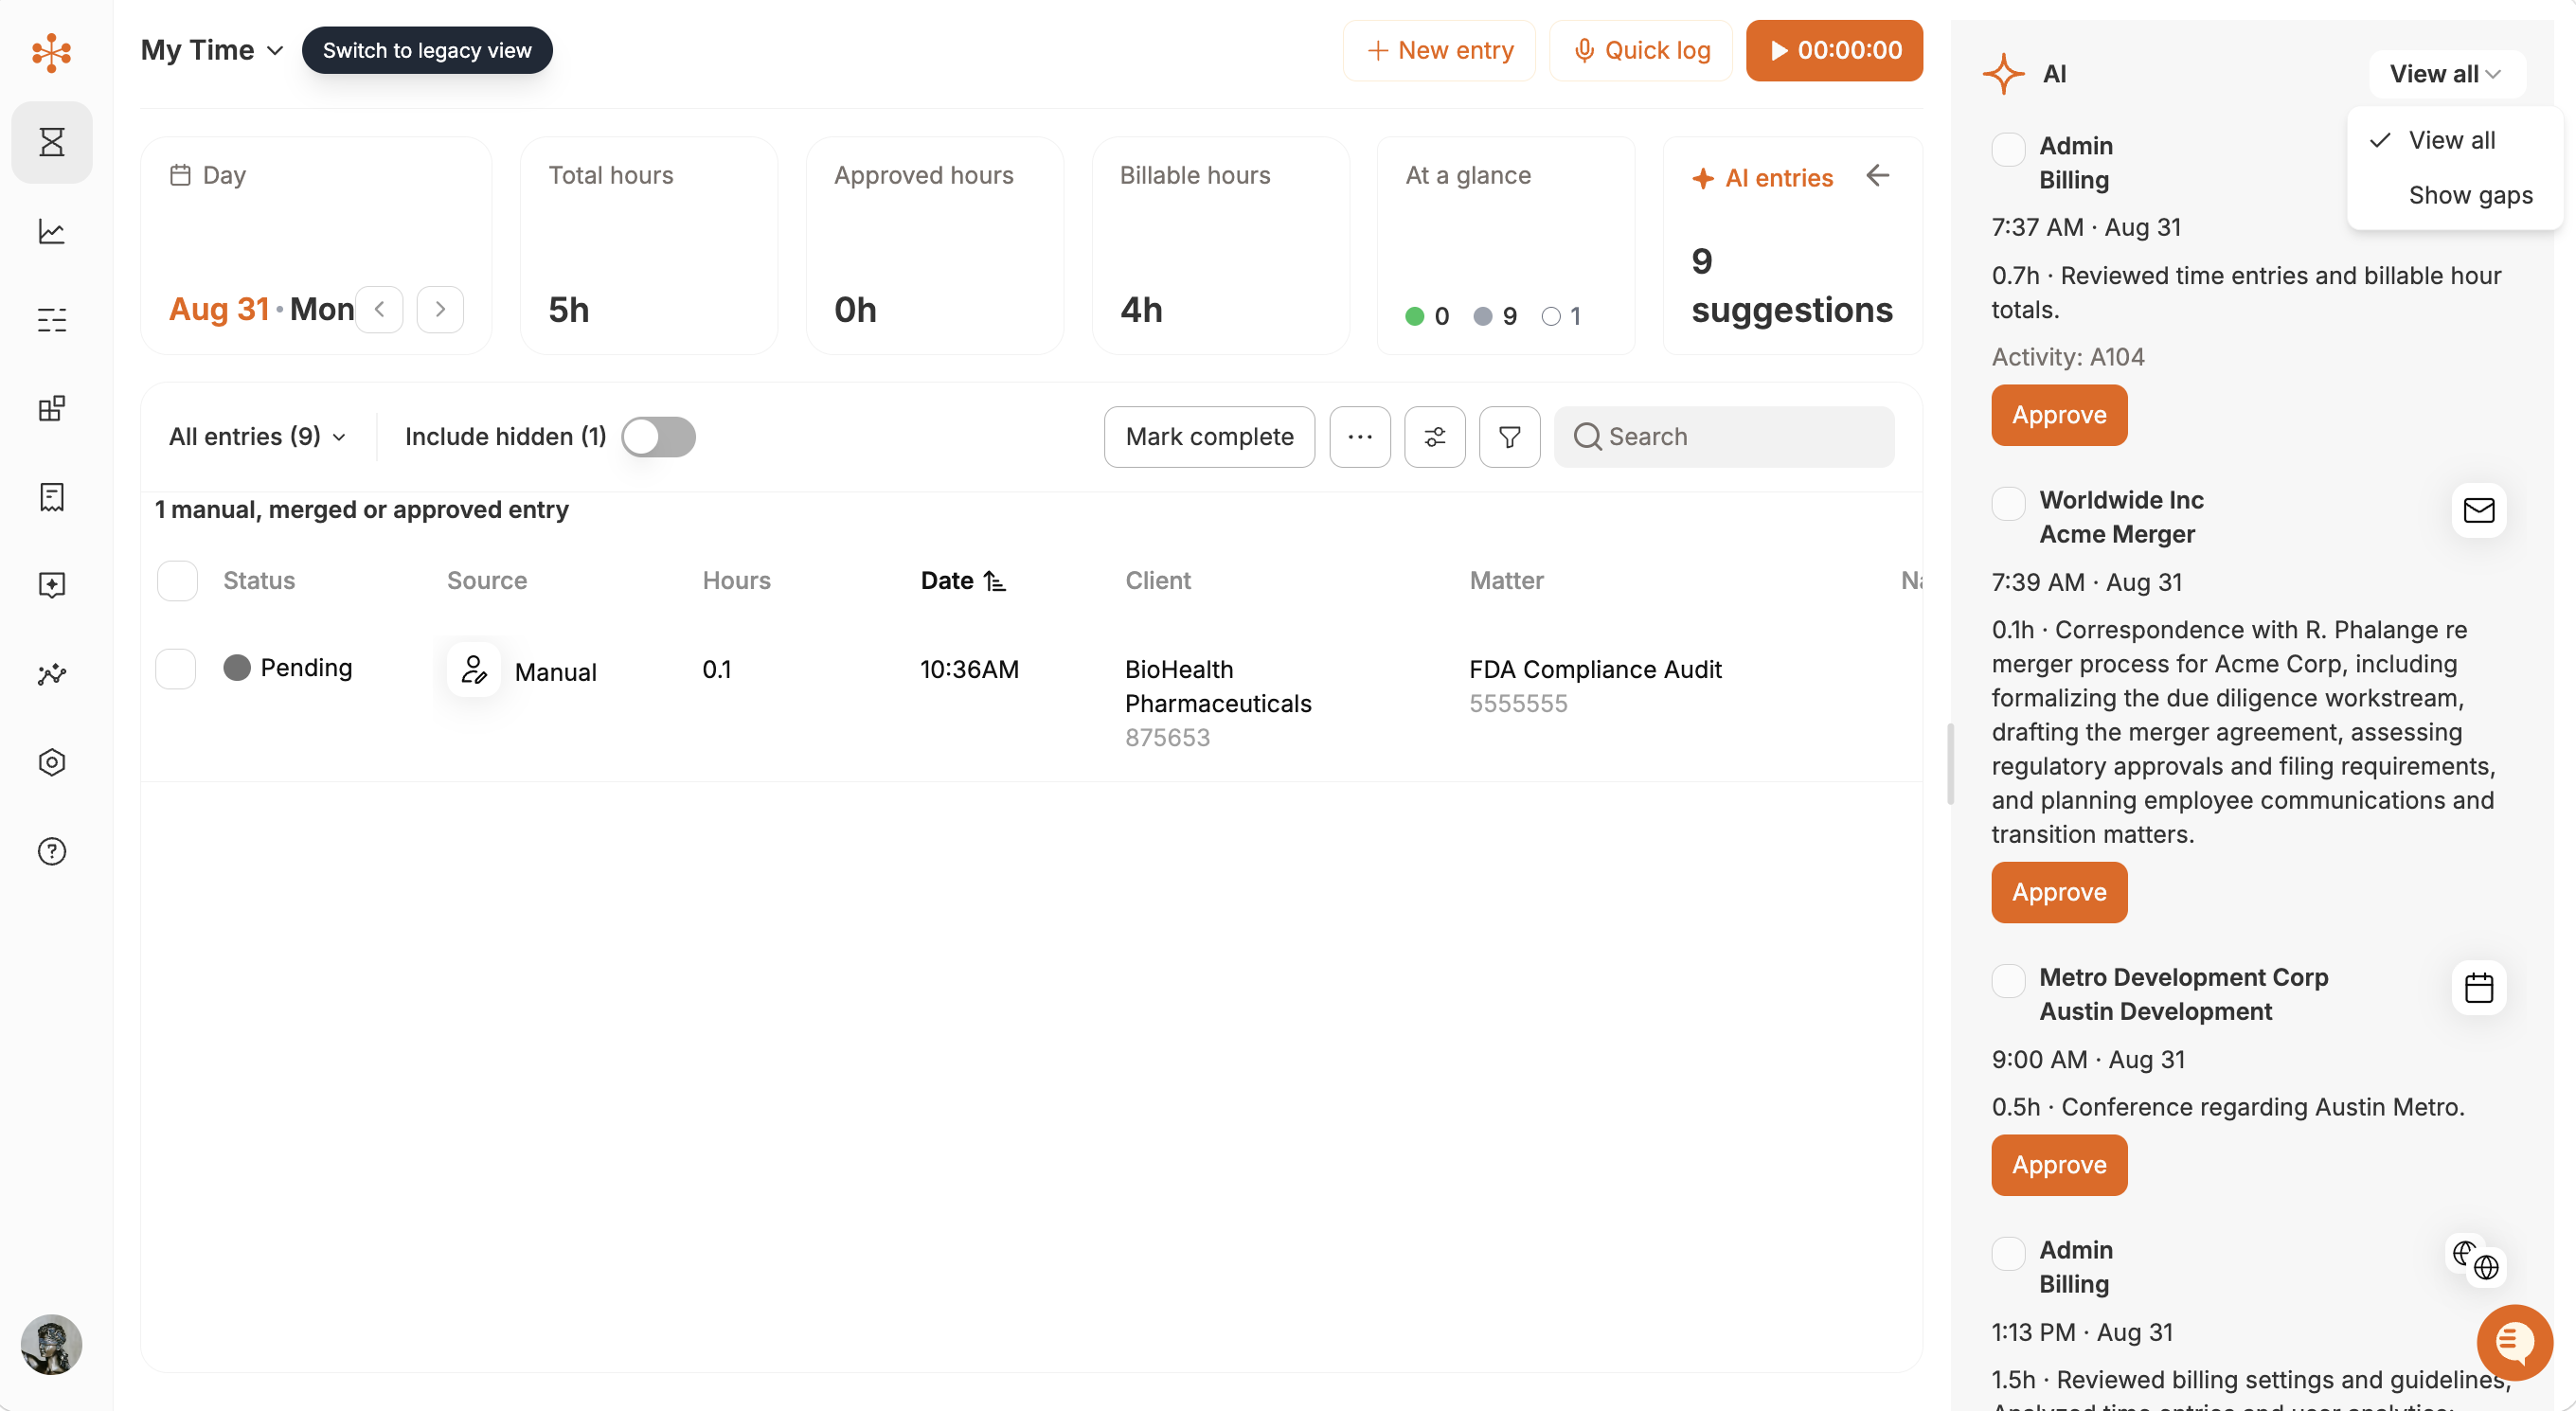Start the 00:00:00 timer
2576x1411 pixels.
pos(1834,50)
